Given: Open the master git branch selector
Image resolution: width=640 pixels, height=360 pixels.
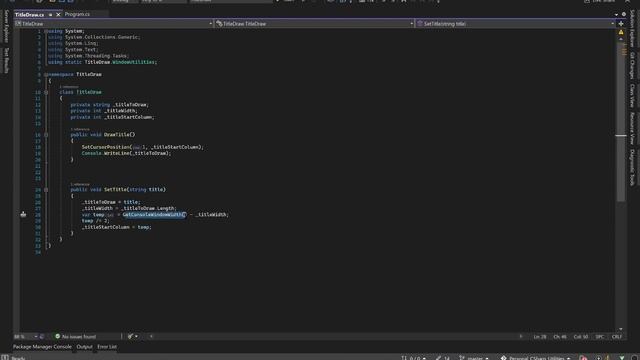Looking at the screenshot, I should 474,358.
